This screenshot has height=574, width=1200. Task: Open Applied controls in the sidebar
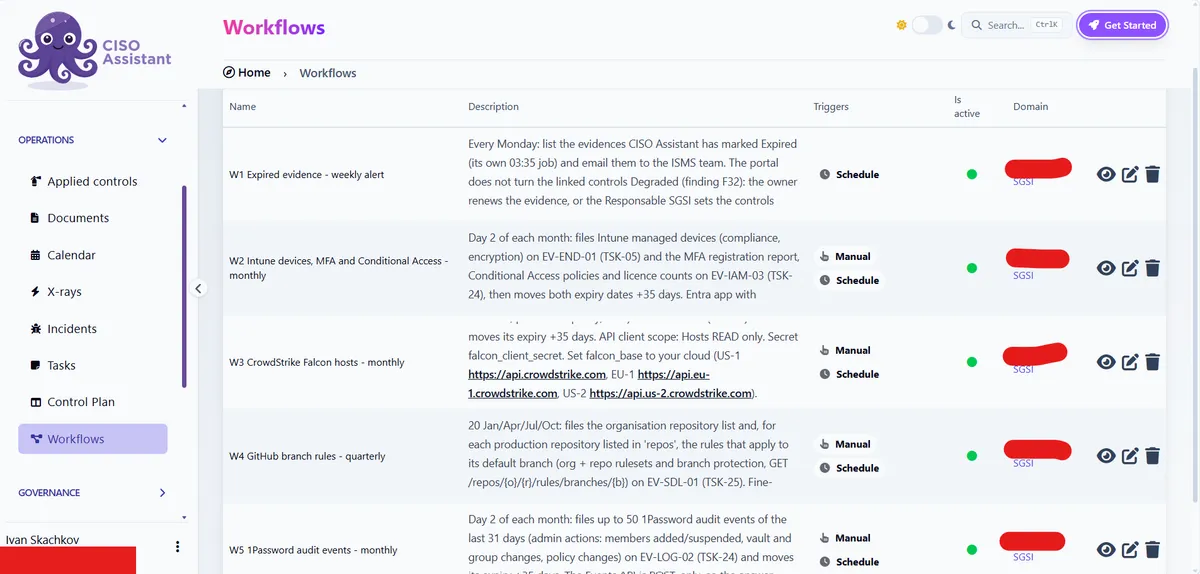tap(93, 181)
